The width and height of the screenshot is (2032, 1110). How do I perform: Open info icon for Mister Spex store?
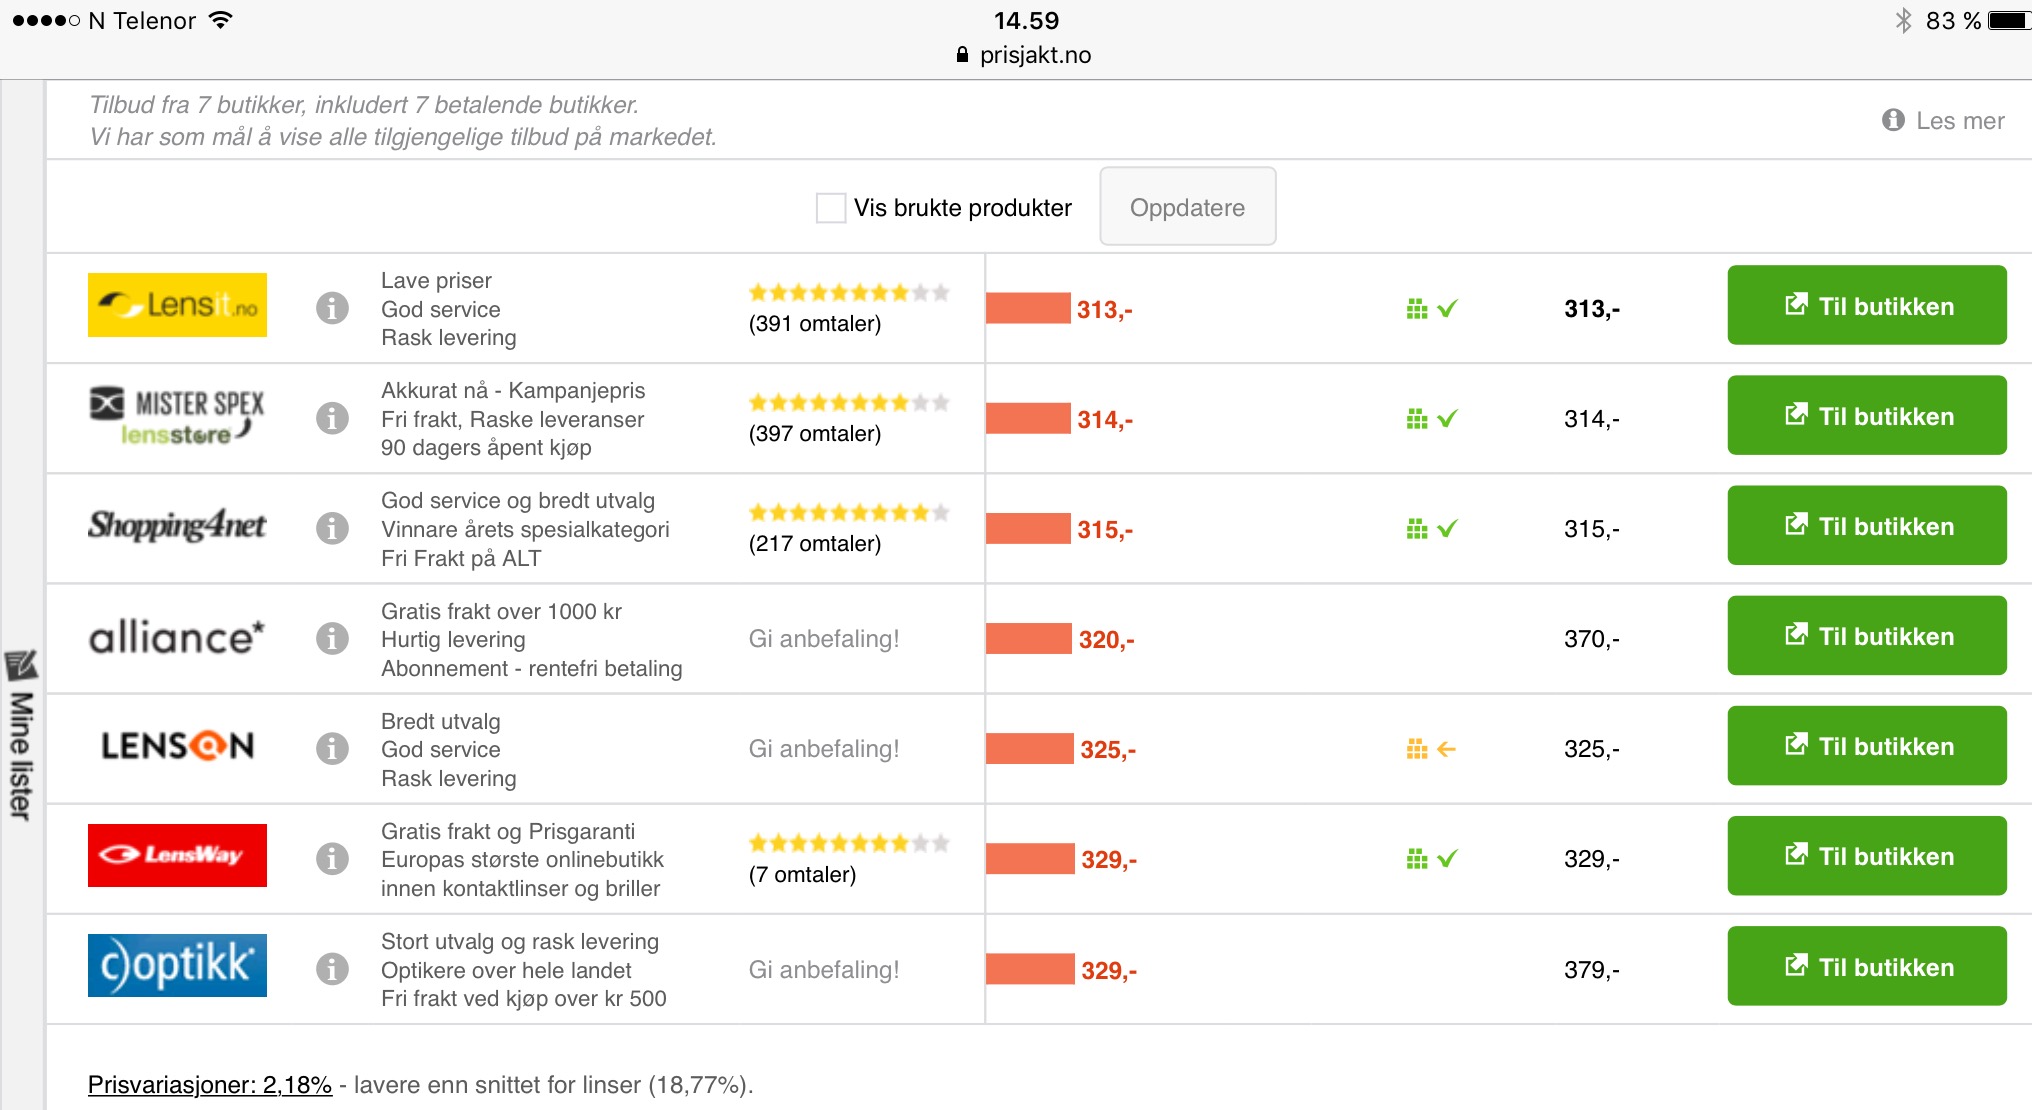point(332,418)
